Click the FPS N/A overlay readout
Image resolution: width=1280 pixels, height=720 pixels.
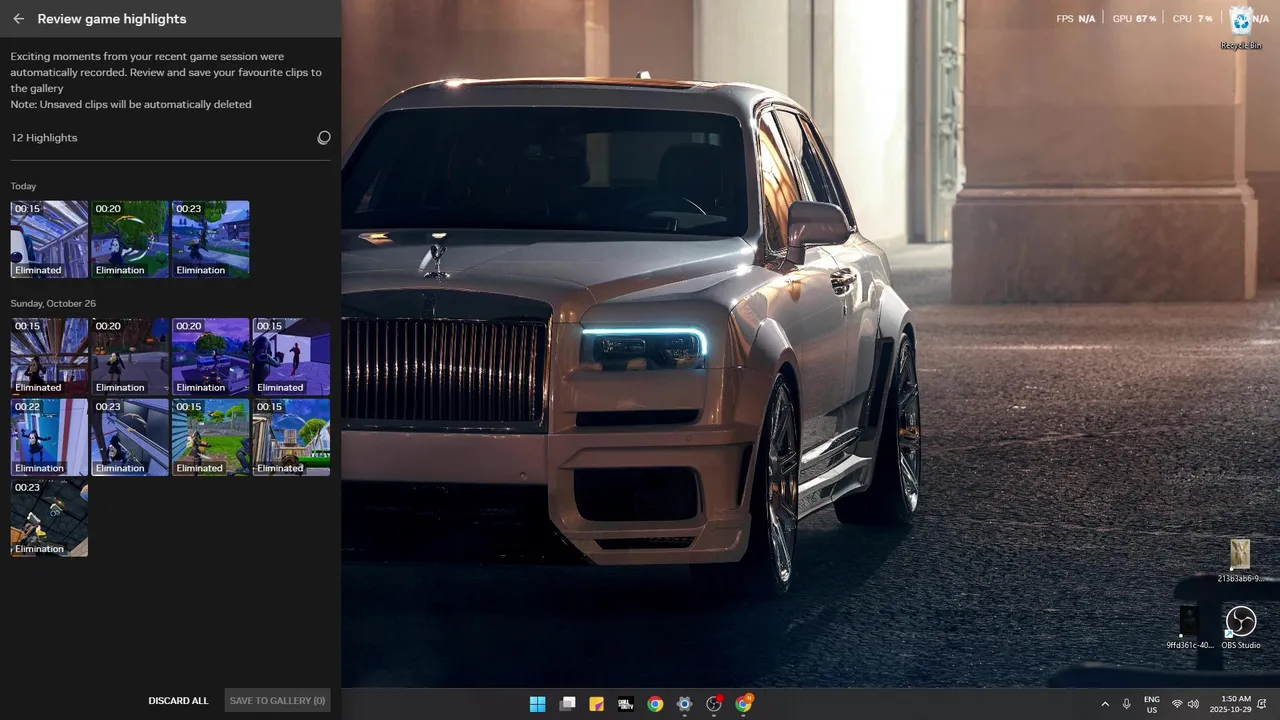1076,19
